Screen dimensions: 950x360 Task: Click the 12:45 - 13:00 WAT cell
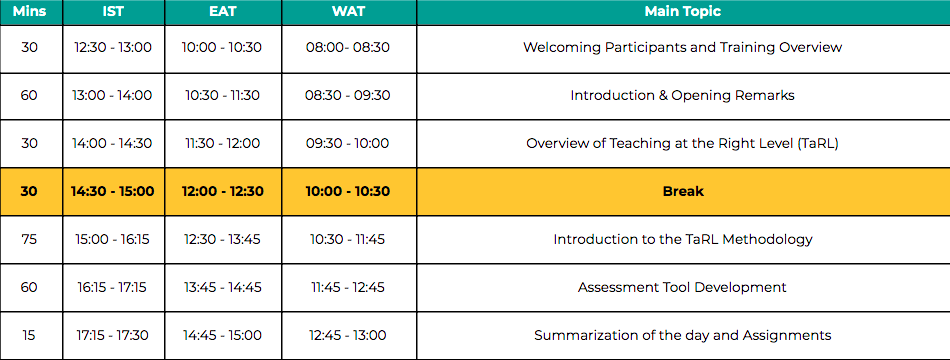[349, 336]
